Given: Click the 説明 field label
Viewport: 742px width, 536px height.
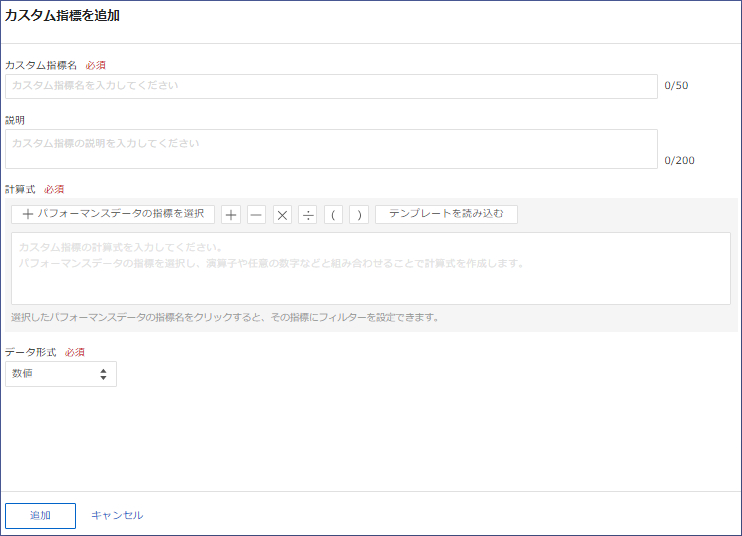Looking at the screenshot, I should [15, 120].
